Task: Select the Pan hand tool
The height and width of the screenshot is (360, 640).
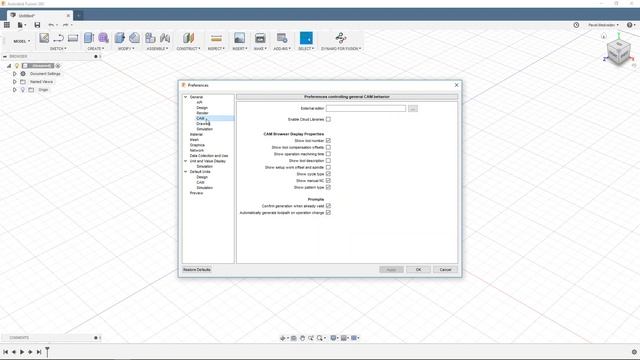Action: click(x=302, y=338)
